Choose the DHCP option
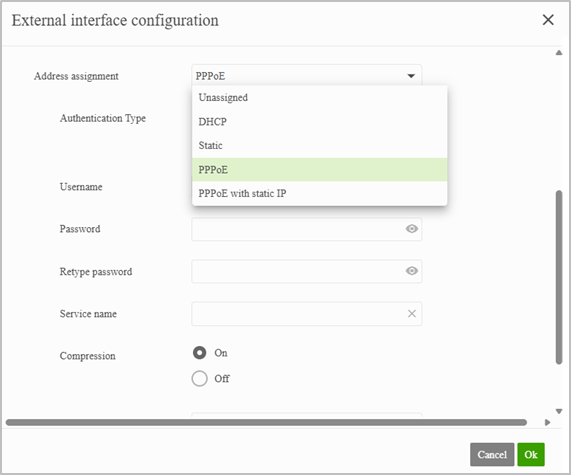Image resolution: width=571 pixels, height=475 pixels. point(320,121)
